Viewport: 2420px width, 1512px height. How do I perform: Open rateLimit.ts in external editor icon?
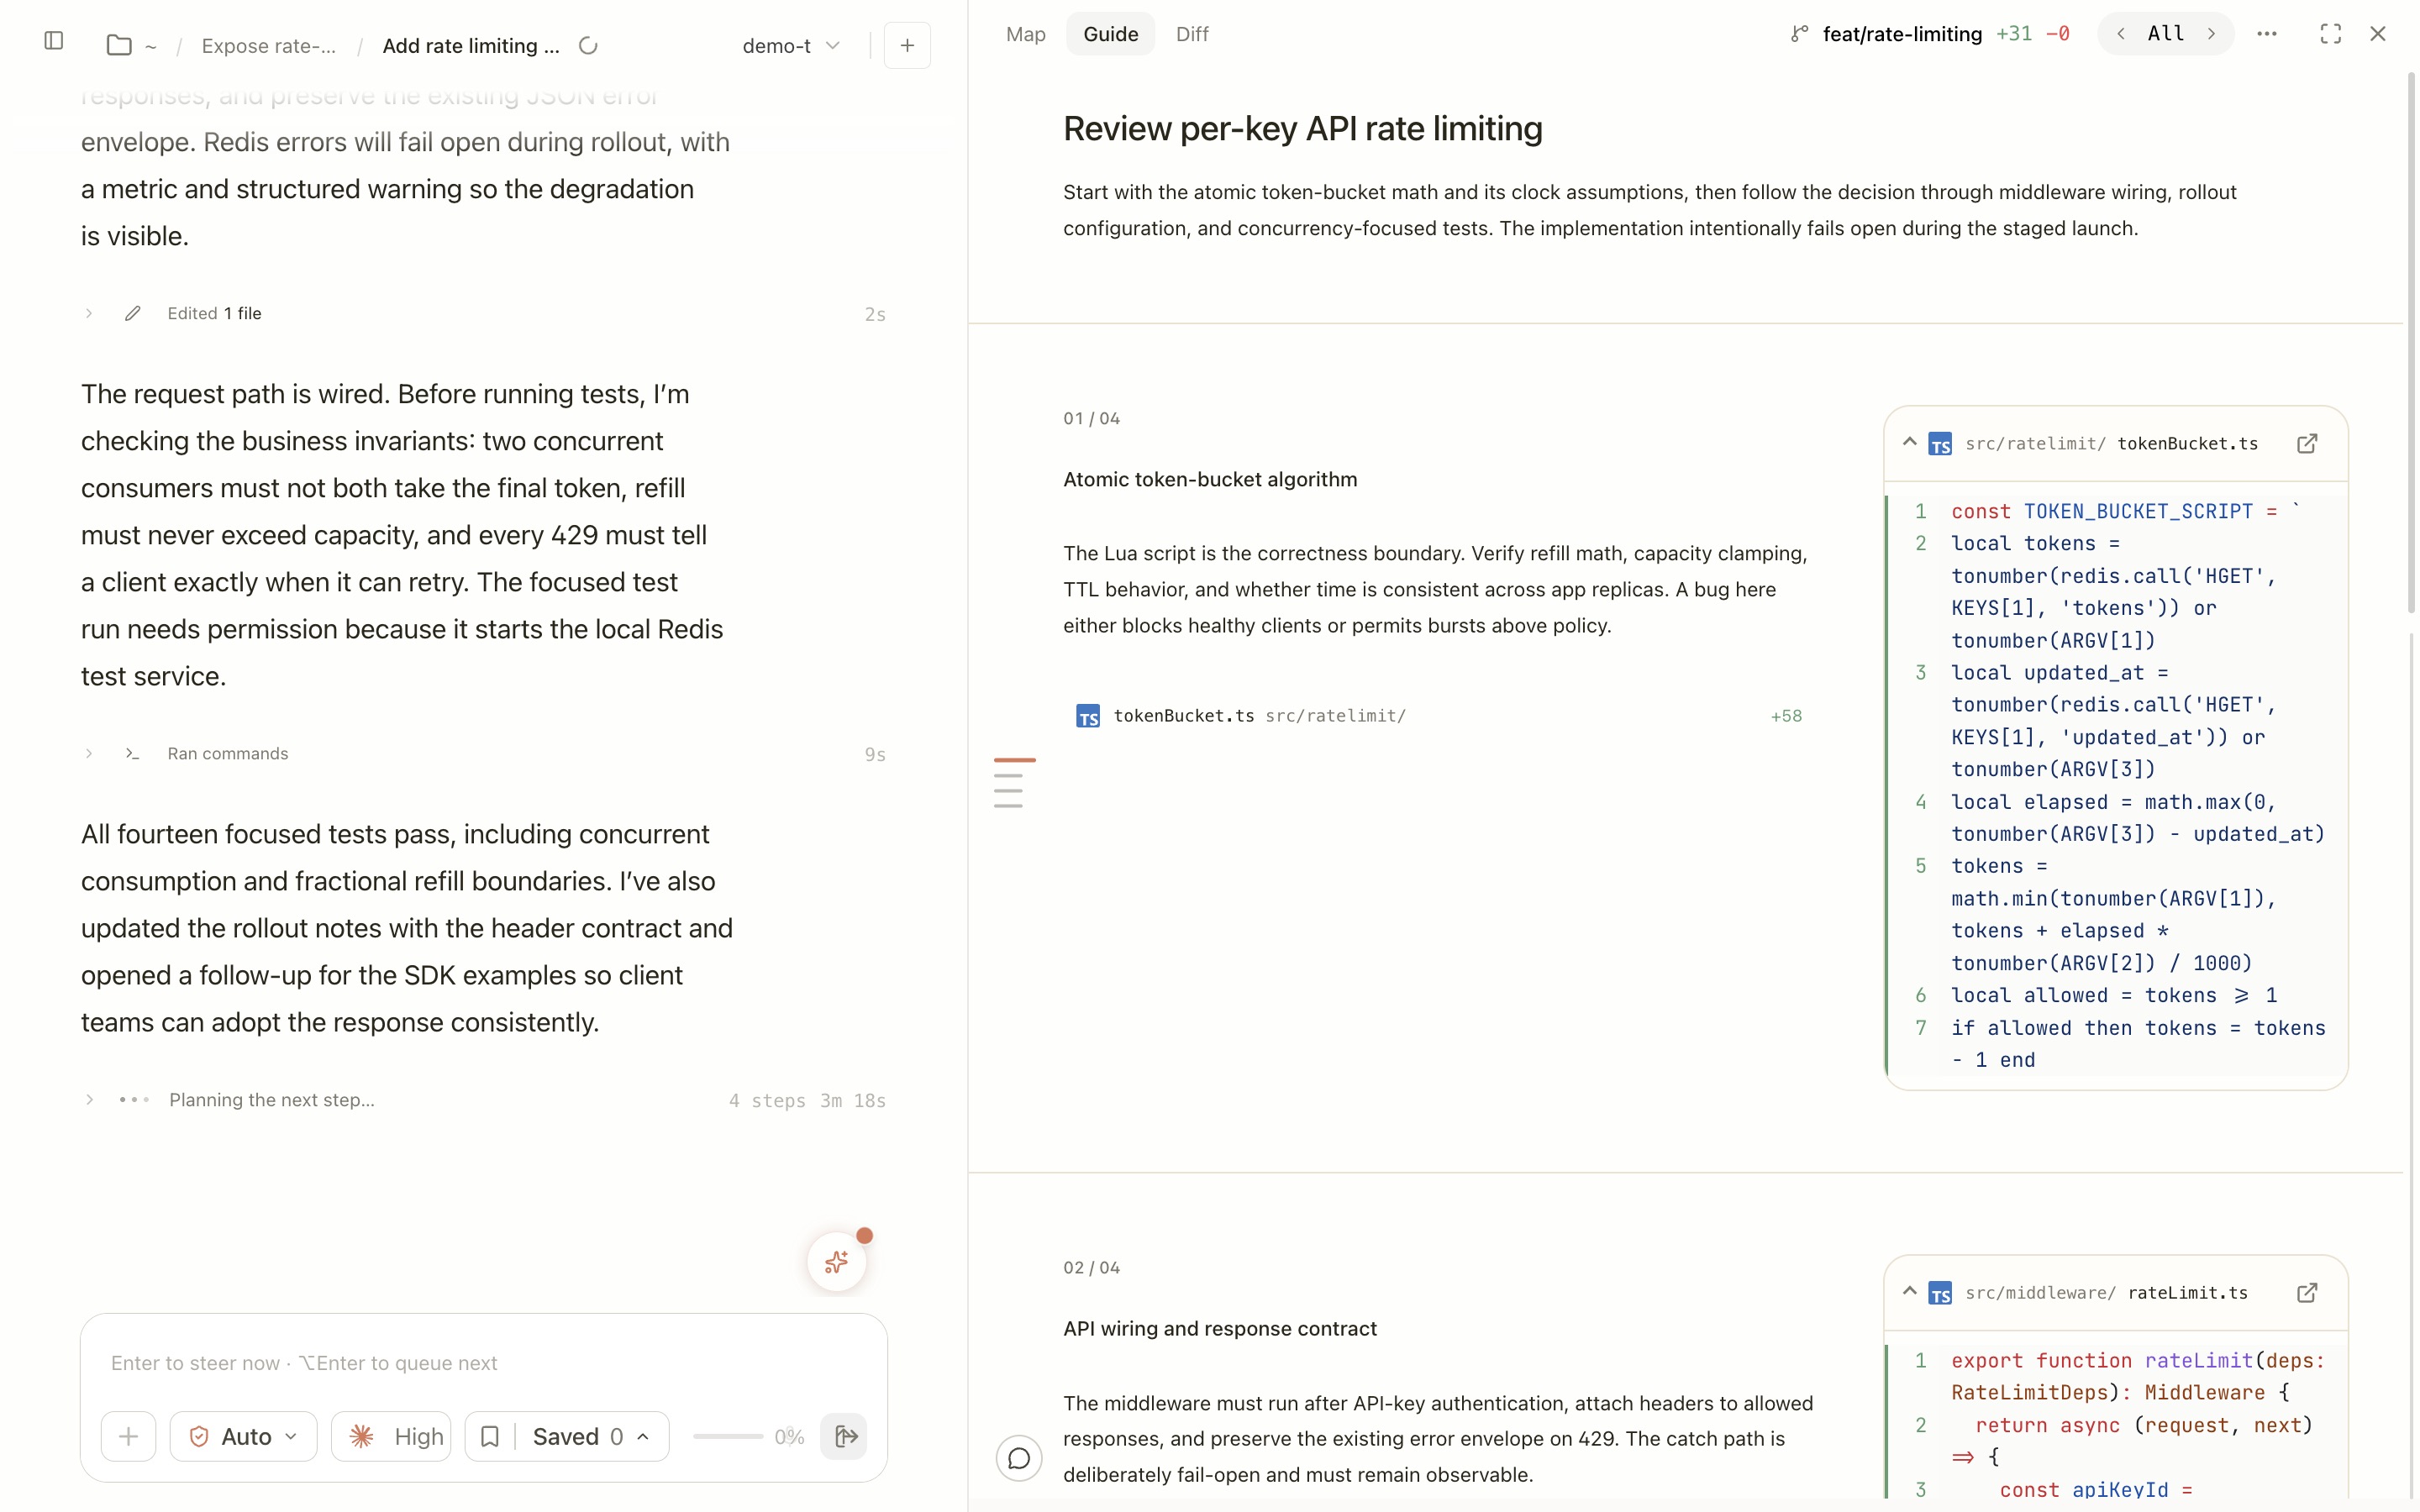(x=2306, y=1293)
